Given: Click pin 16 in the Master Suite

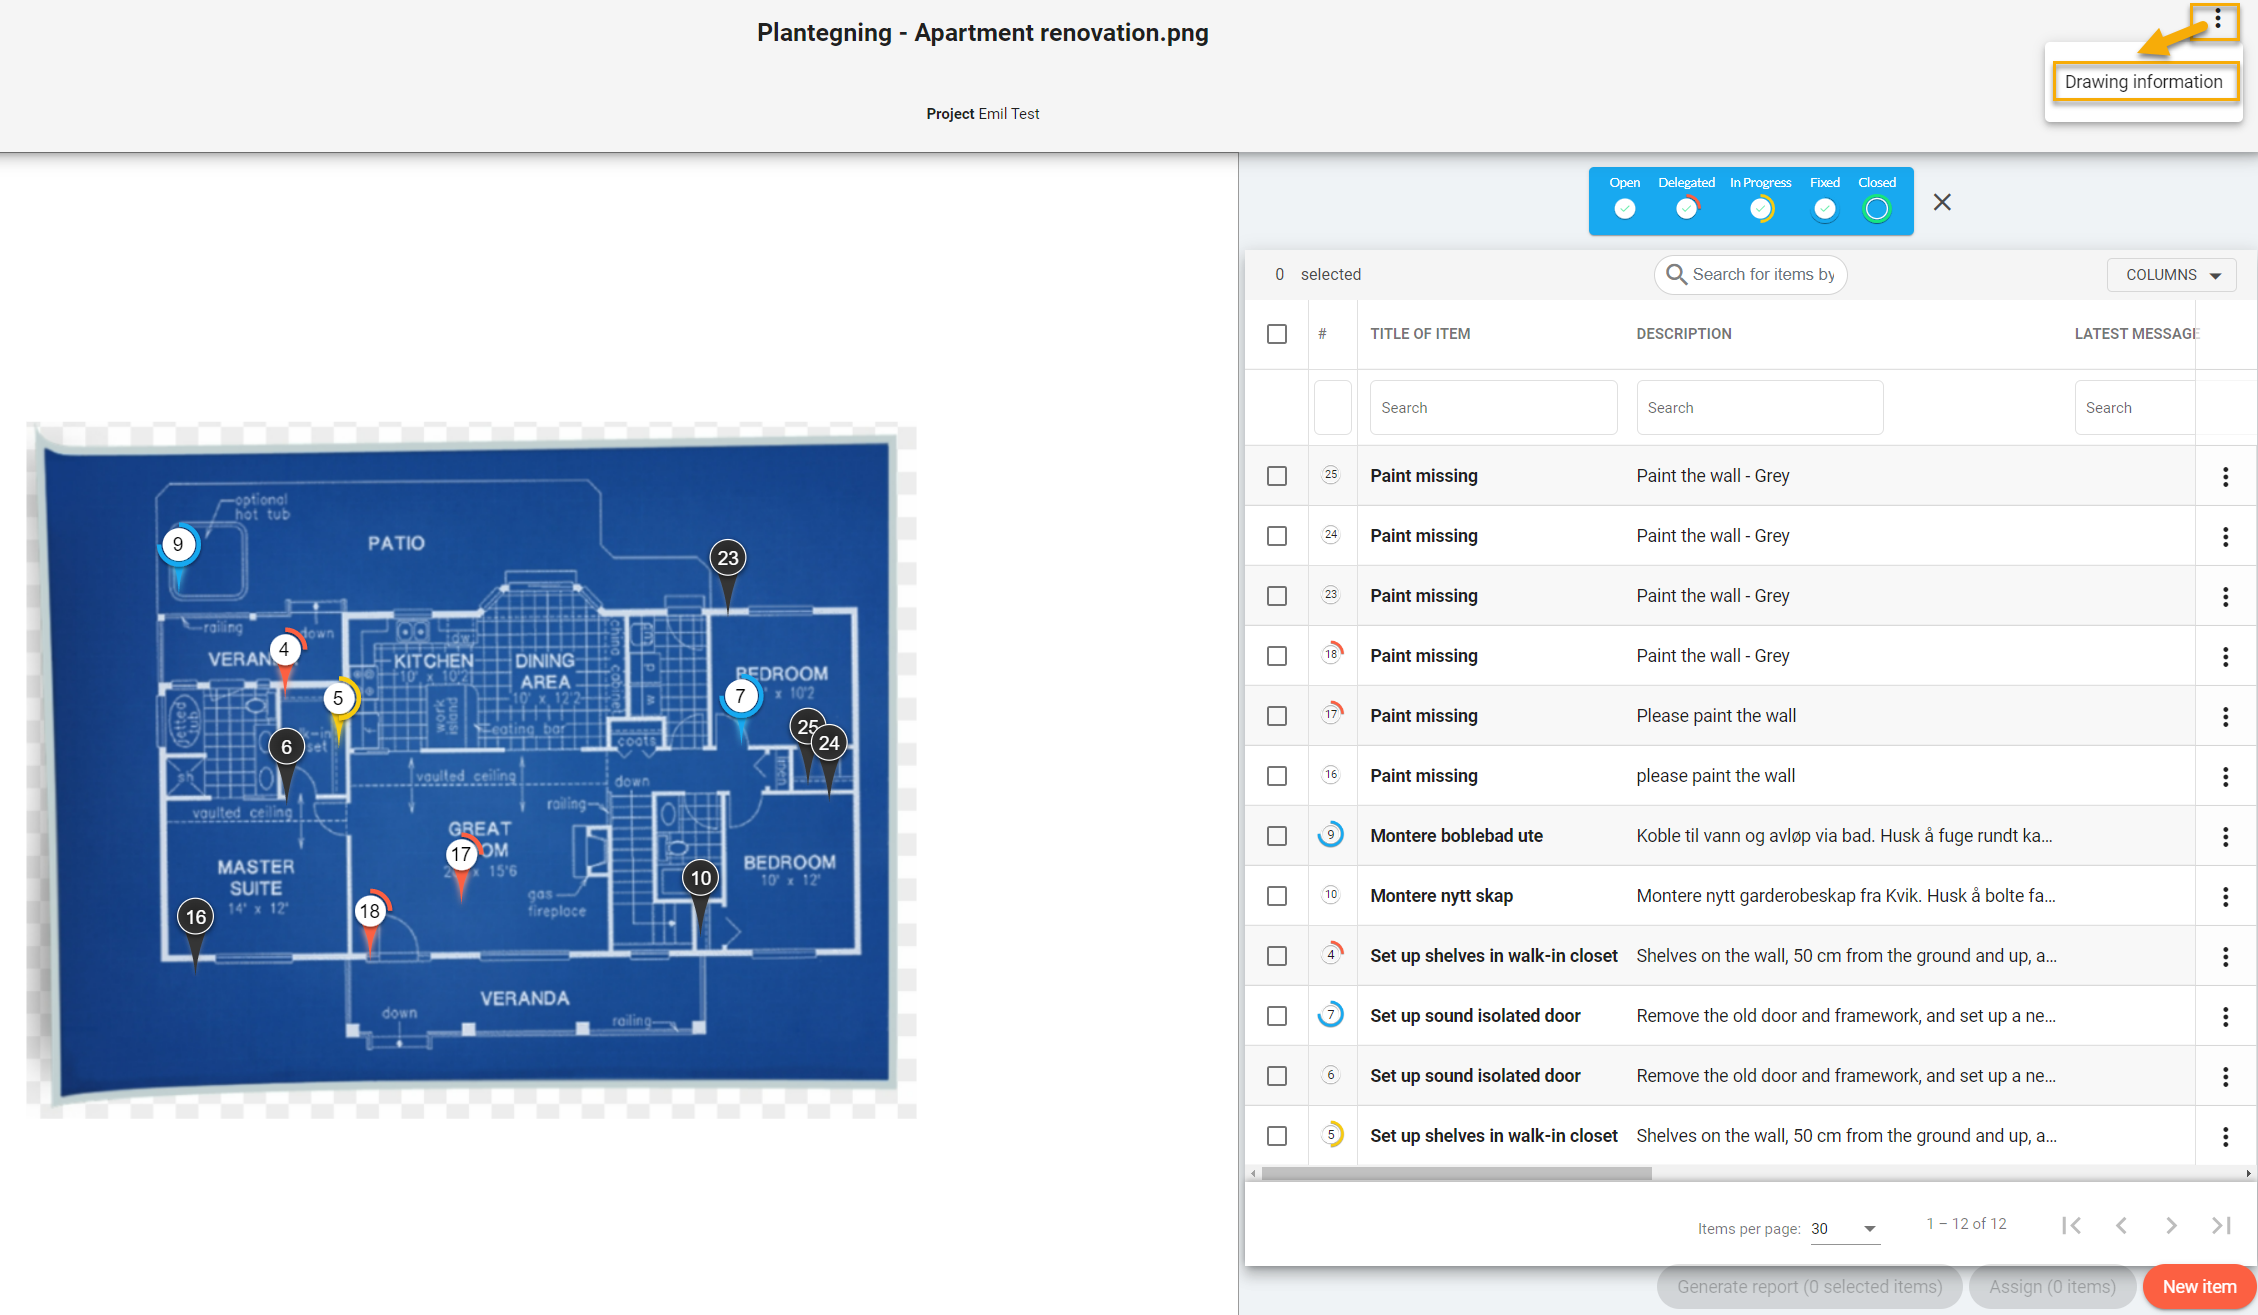Looking at the screenshot, I should (196, 917).
